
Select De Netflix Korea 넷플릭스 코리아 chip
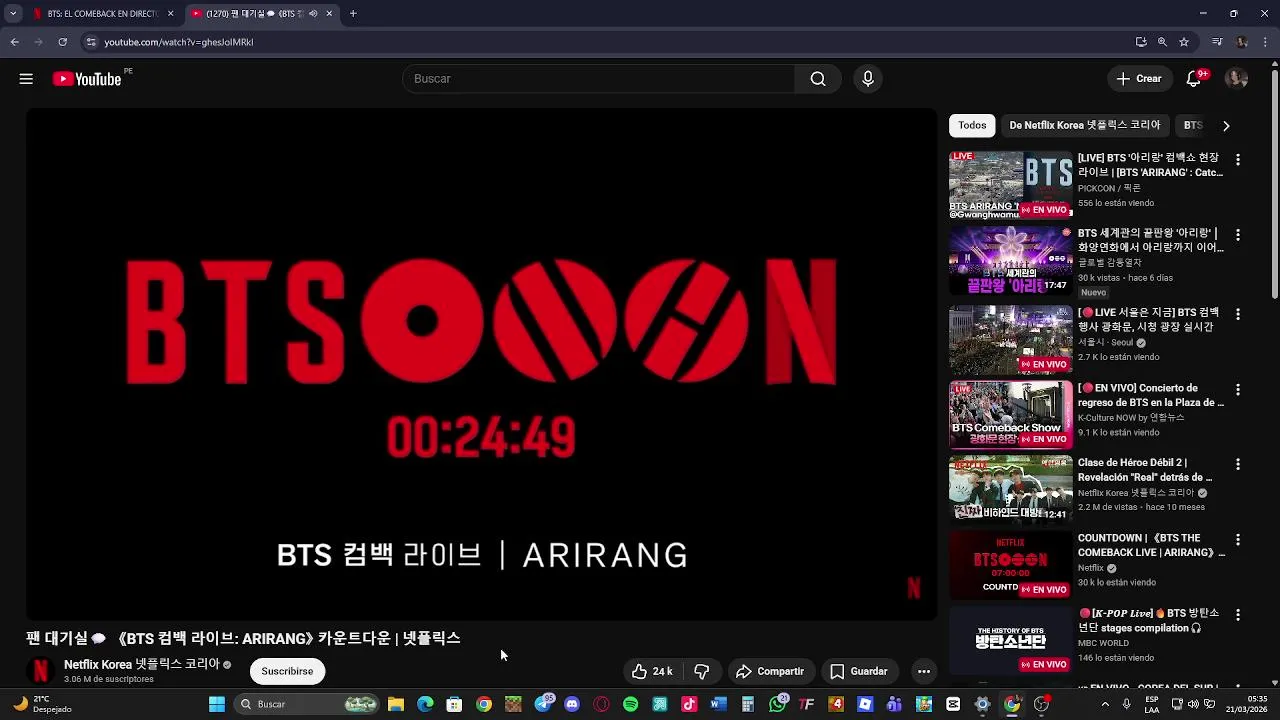[x=1085, y=125]
